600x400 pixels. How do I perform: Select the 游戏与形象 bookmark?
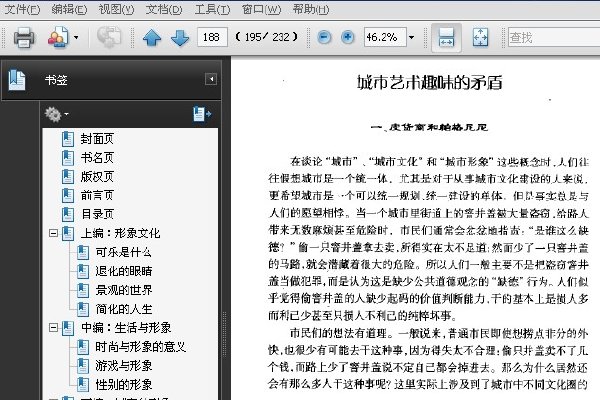[x=124, y=366]
